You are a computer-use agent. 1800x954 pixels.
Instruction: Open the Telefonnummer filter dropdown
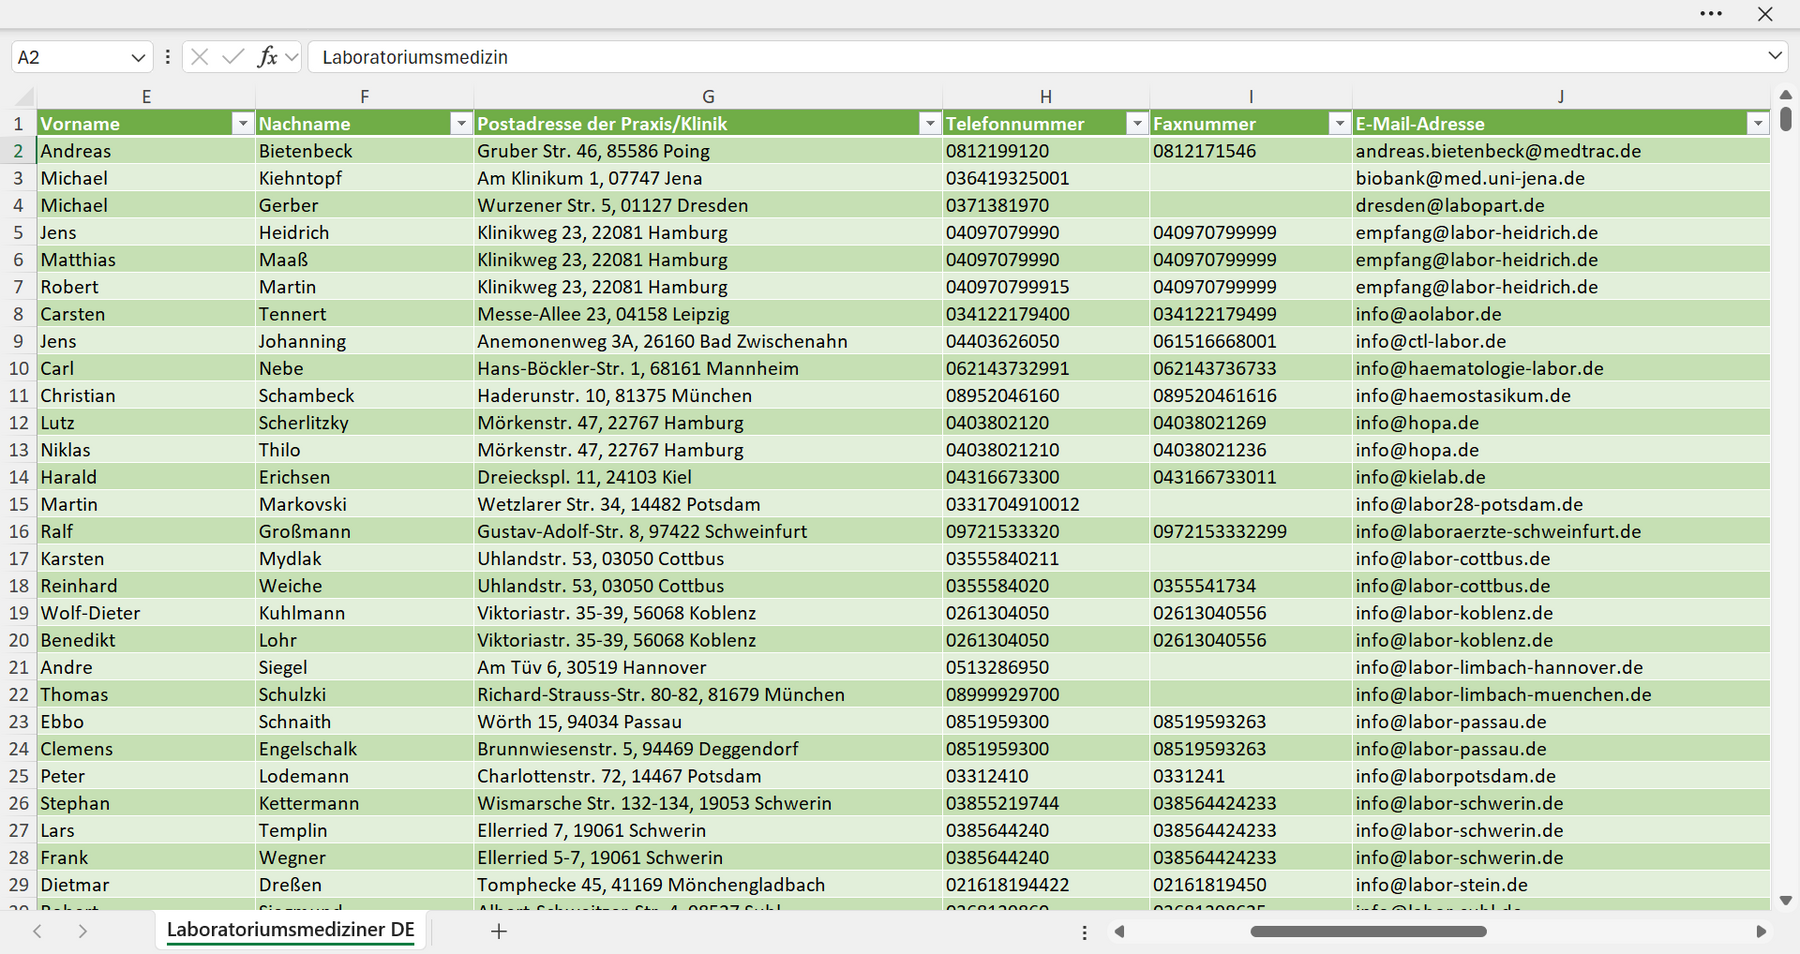pos(1137,123)
